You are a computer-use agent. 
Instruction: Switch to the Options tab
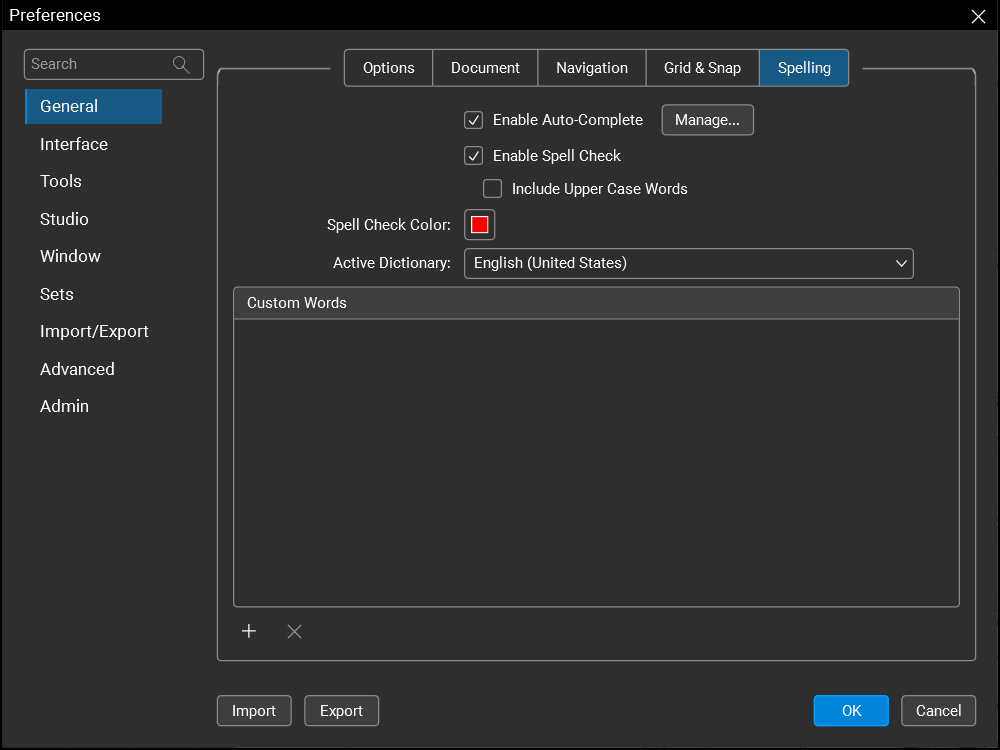coord(388,68)
